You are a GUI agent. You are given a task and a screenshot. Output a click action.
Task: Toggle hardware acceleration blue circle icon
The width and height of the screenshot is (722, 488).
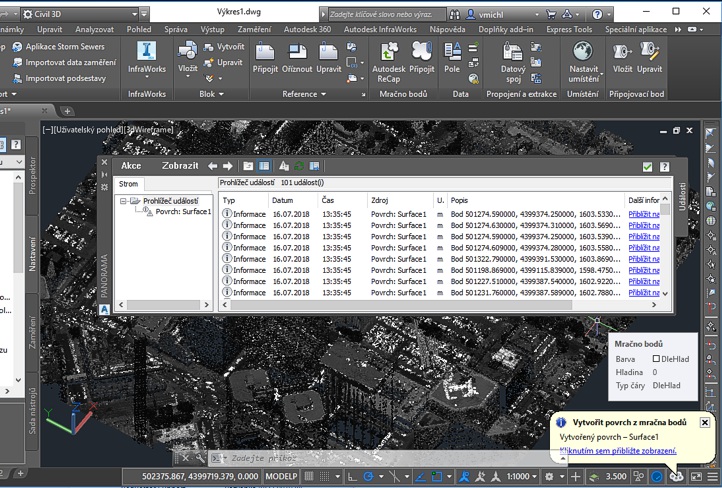[x=657, y=476]
